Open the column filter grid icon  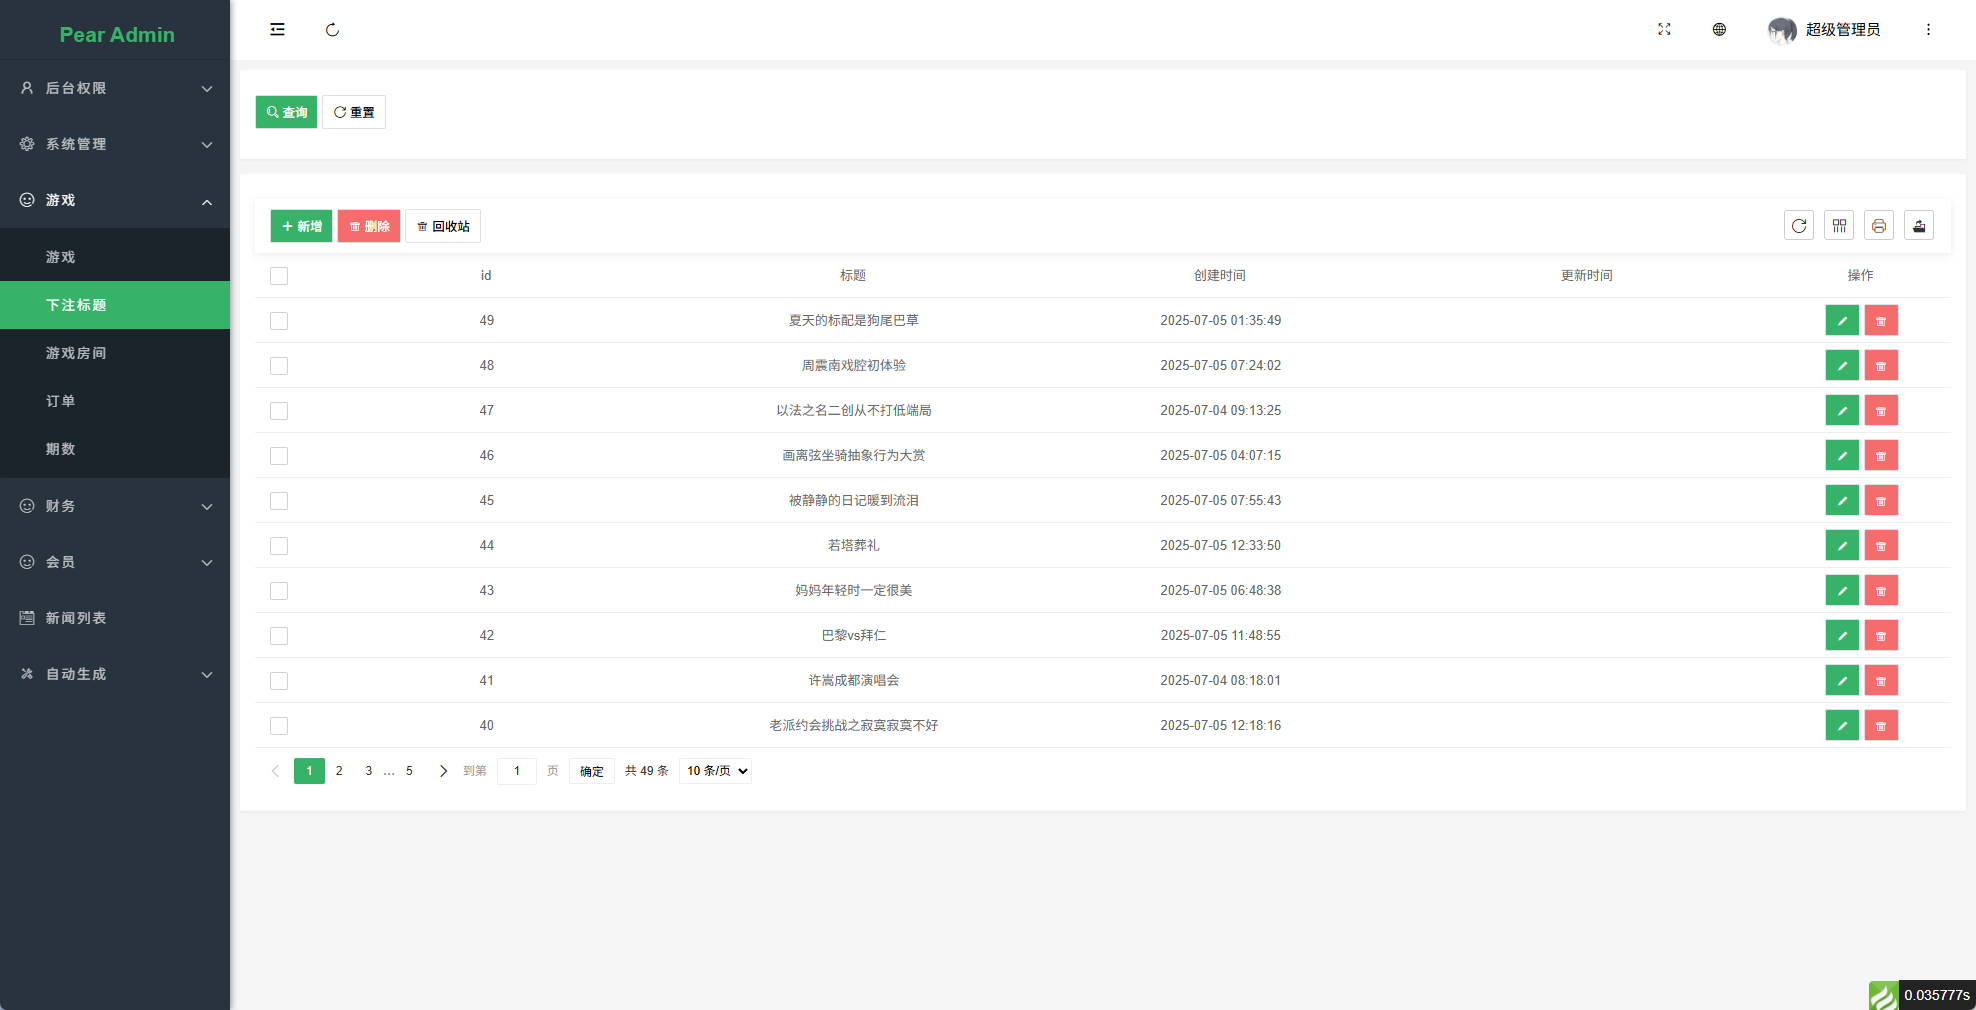[x=1838, y=226]
